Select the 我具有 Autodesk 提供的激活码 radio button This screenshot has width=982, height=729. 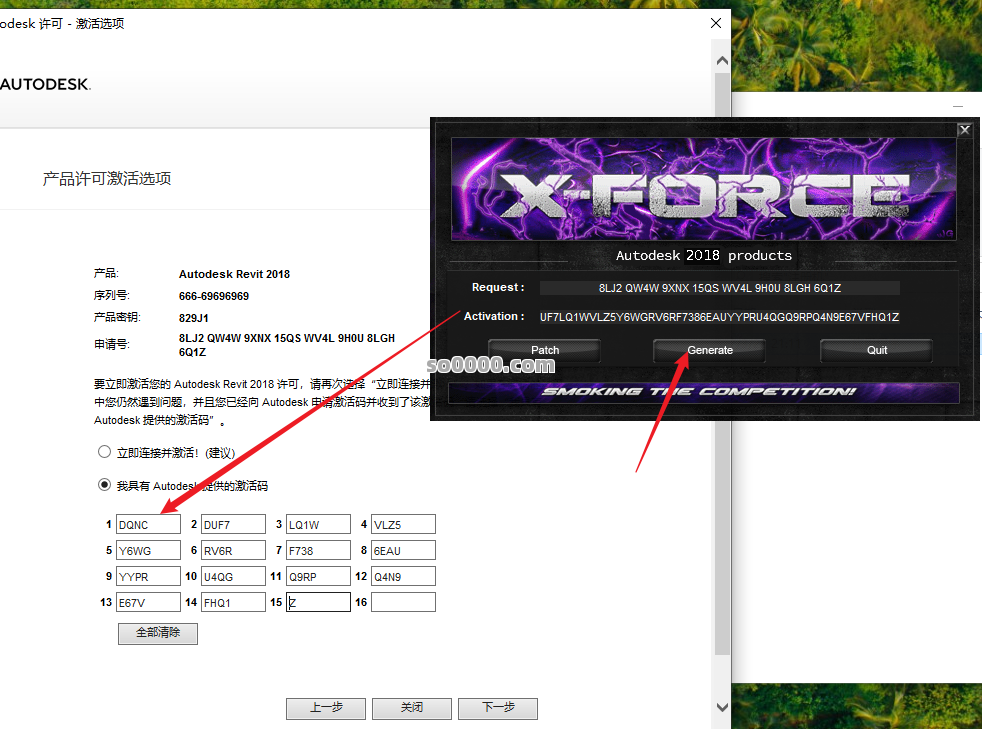pyautogui.click(x=105, y=485)
